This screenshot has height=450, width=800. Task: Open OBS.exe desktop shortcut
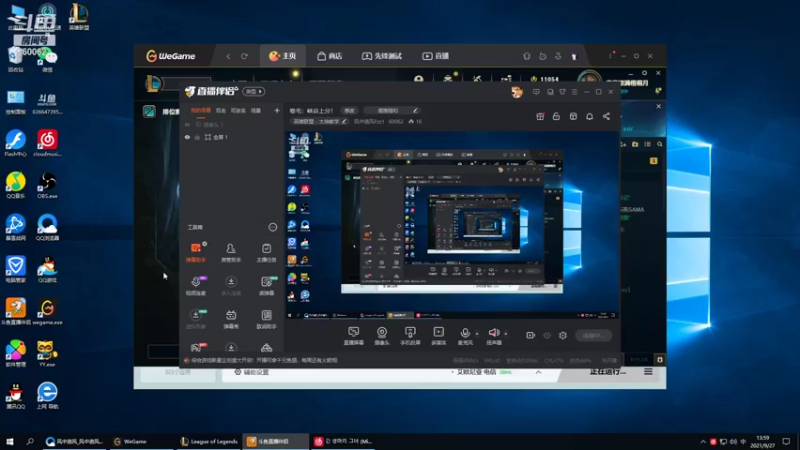(x=47, y=186)
